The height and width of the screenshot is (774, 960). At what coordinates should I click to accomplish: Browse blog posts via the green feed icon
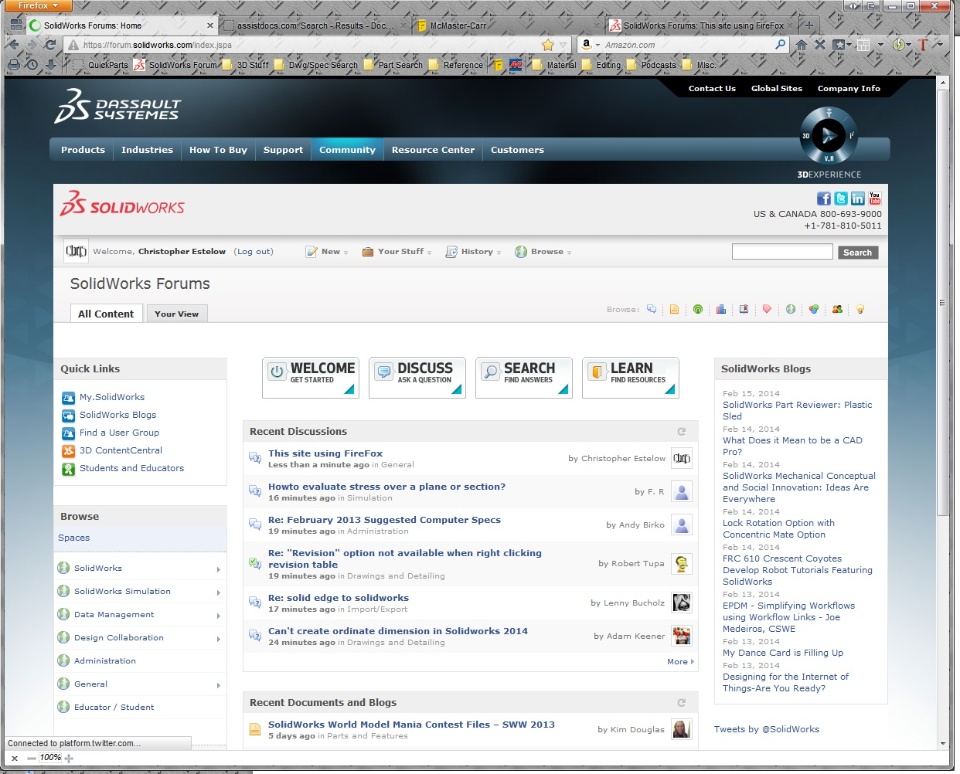697,309
